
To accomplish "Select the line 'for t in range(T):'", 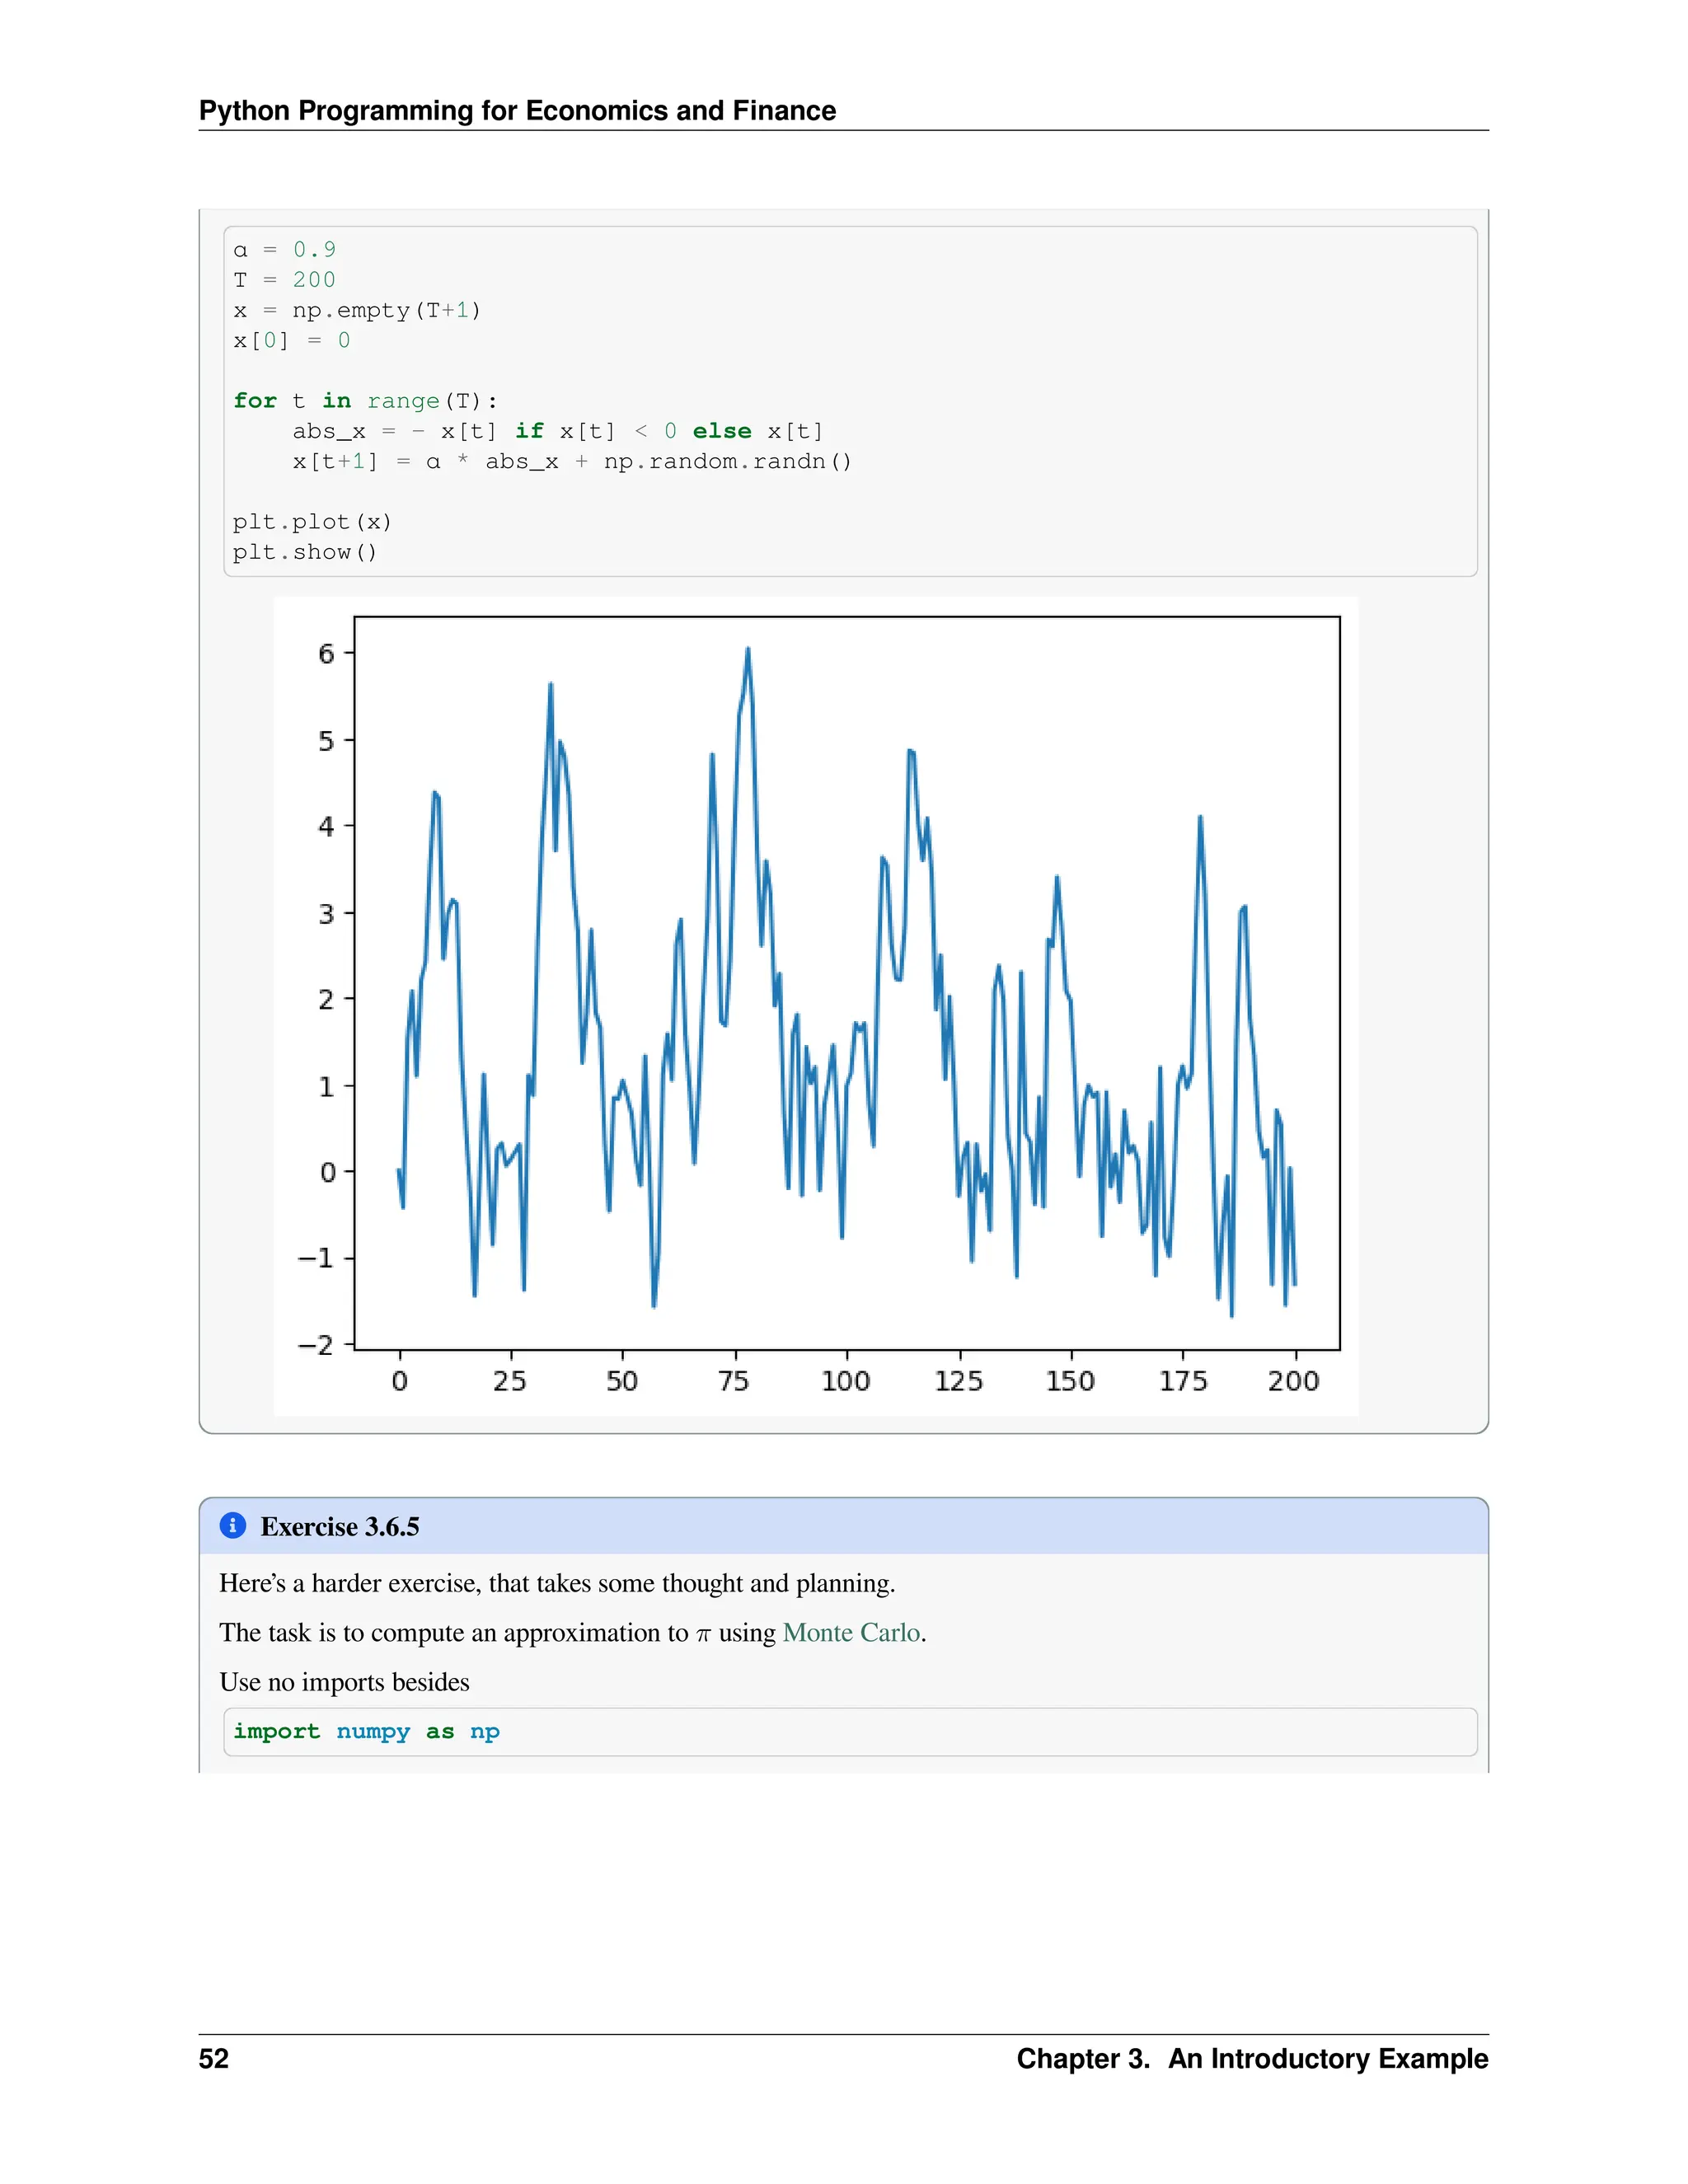I will tap(365, 401).
